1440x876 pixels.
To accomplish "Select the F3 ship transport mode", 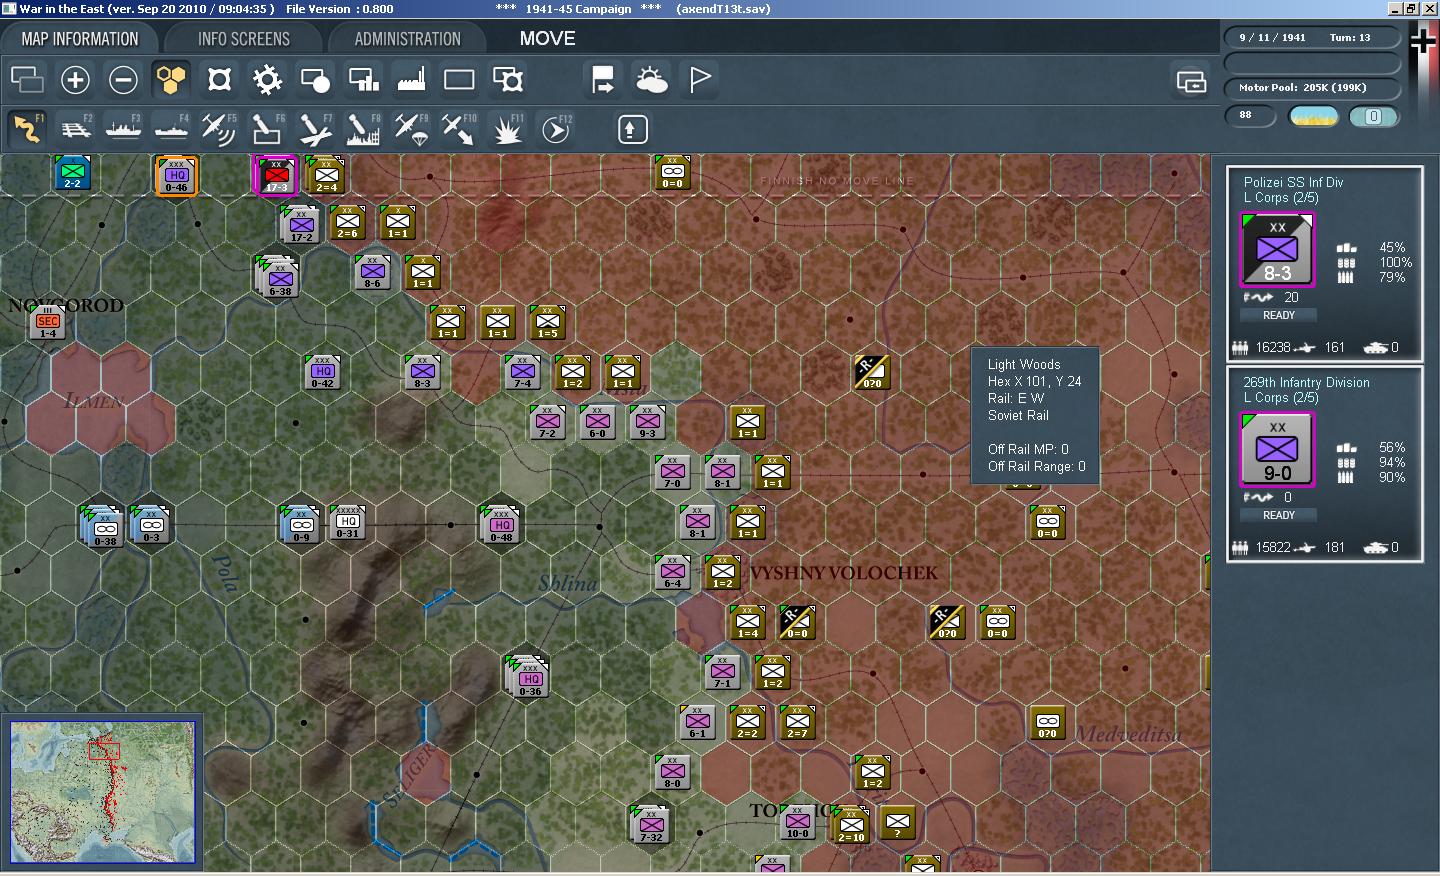I will 123,129.
